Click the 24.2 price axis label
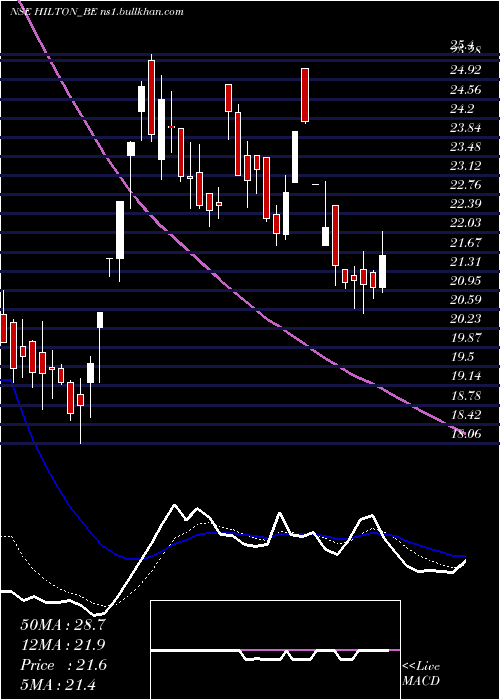Screen dimensions: 500x700 [x=462, y=108]
